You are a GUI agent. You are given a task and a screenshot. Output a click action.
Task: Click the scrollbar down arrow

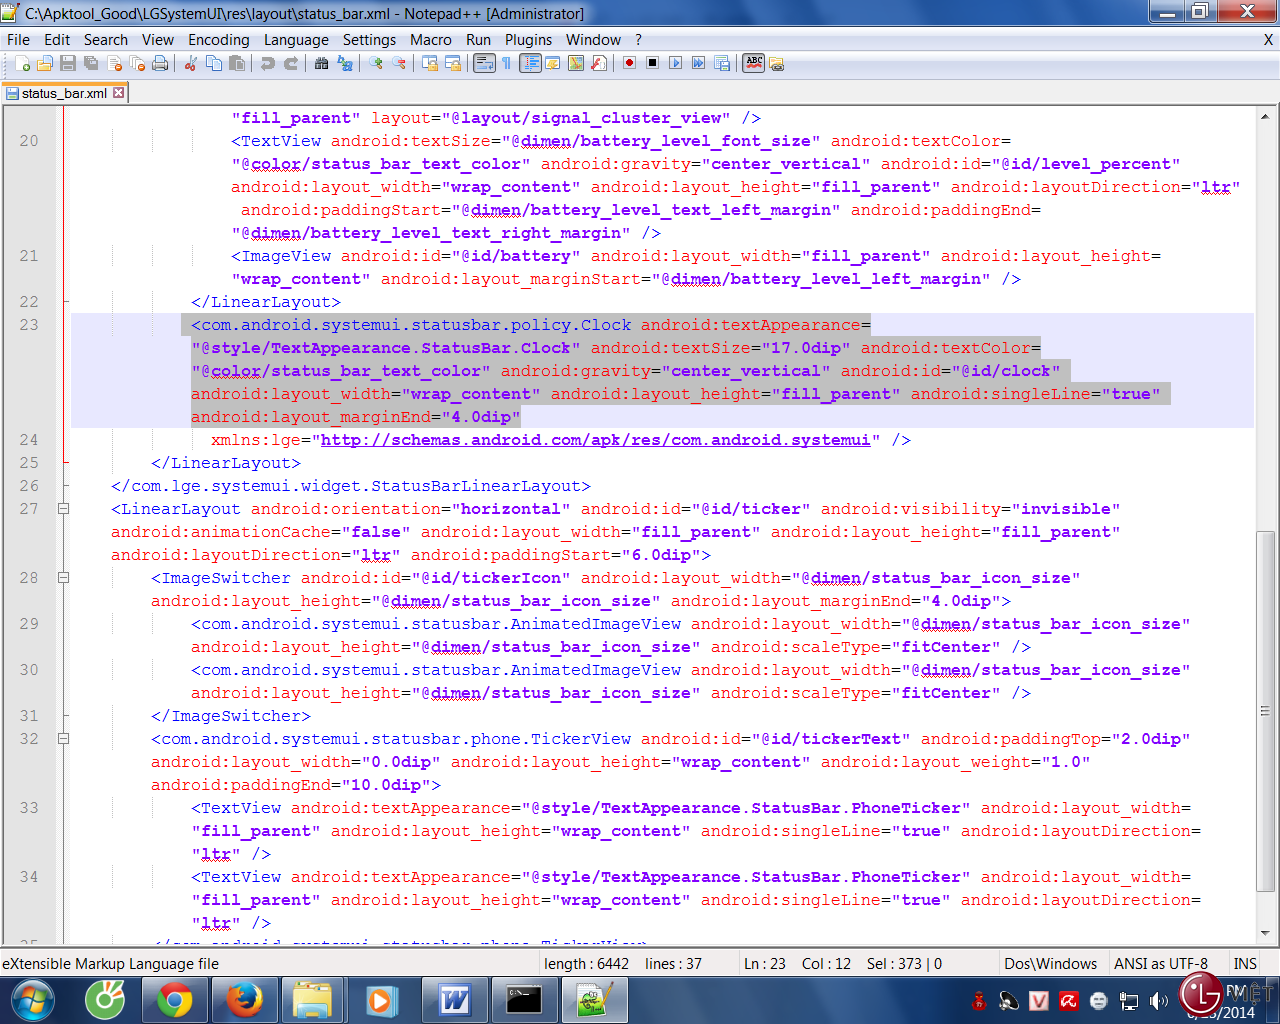(1265, 933)
